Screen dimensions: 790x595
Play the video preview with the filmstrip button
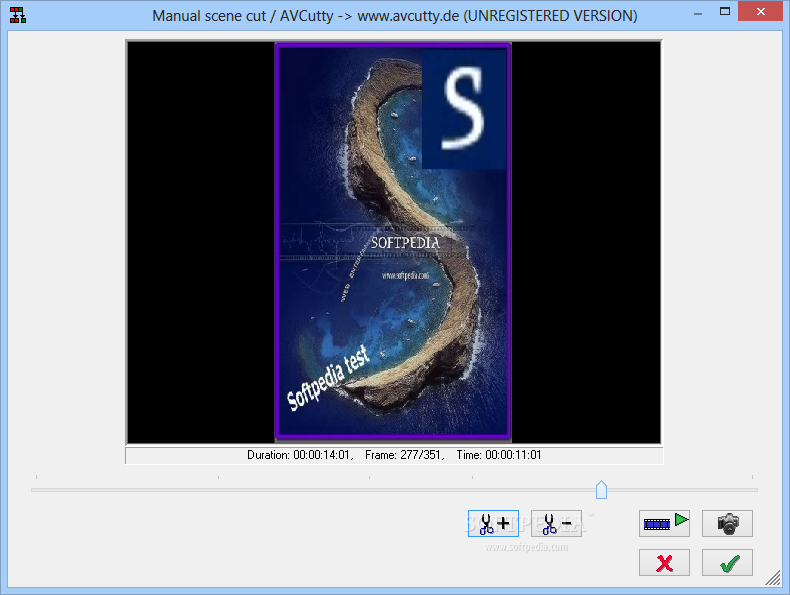click(665, 523)
